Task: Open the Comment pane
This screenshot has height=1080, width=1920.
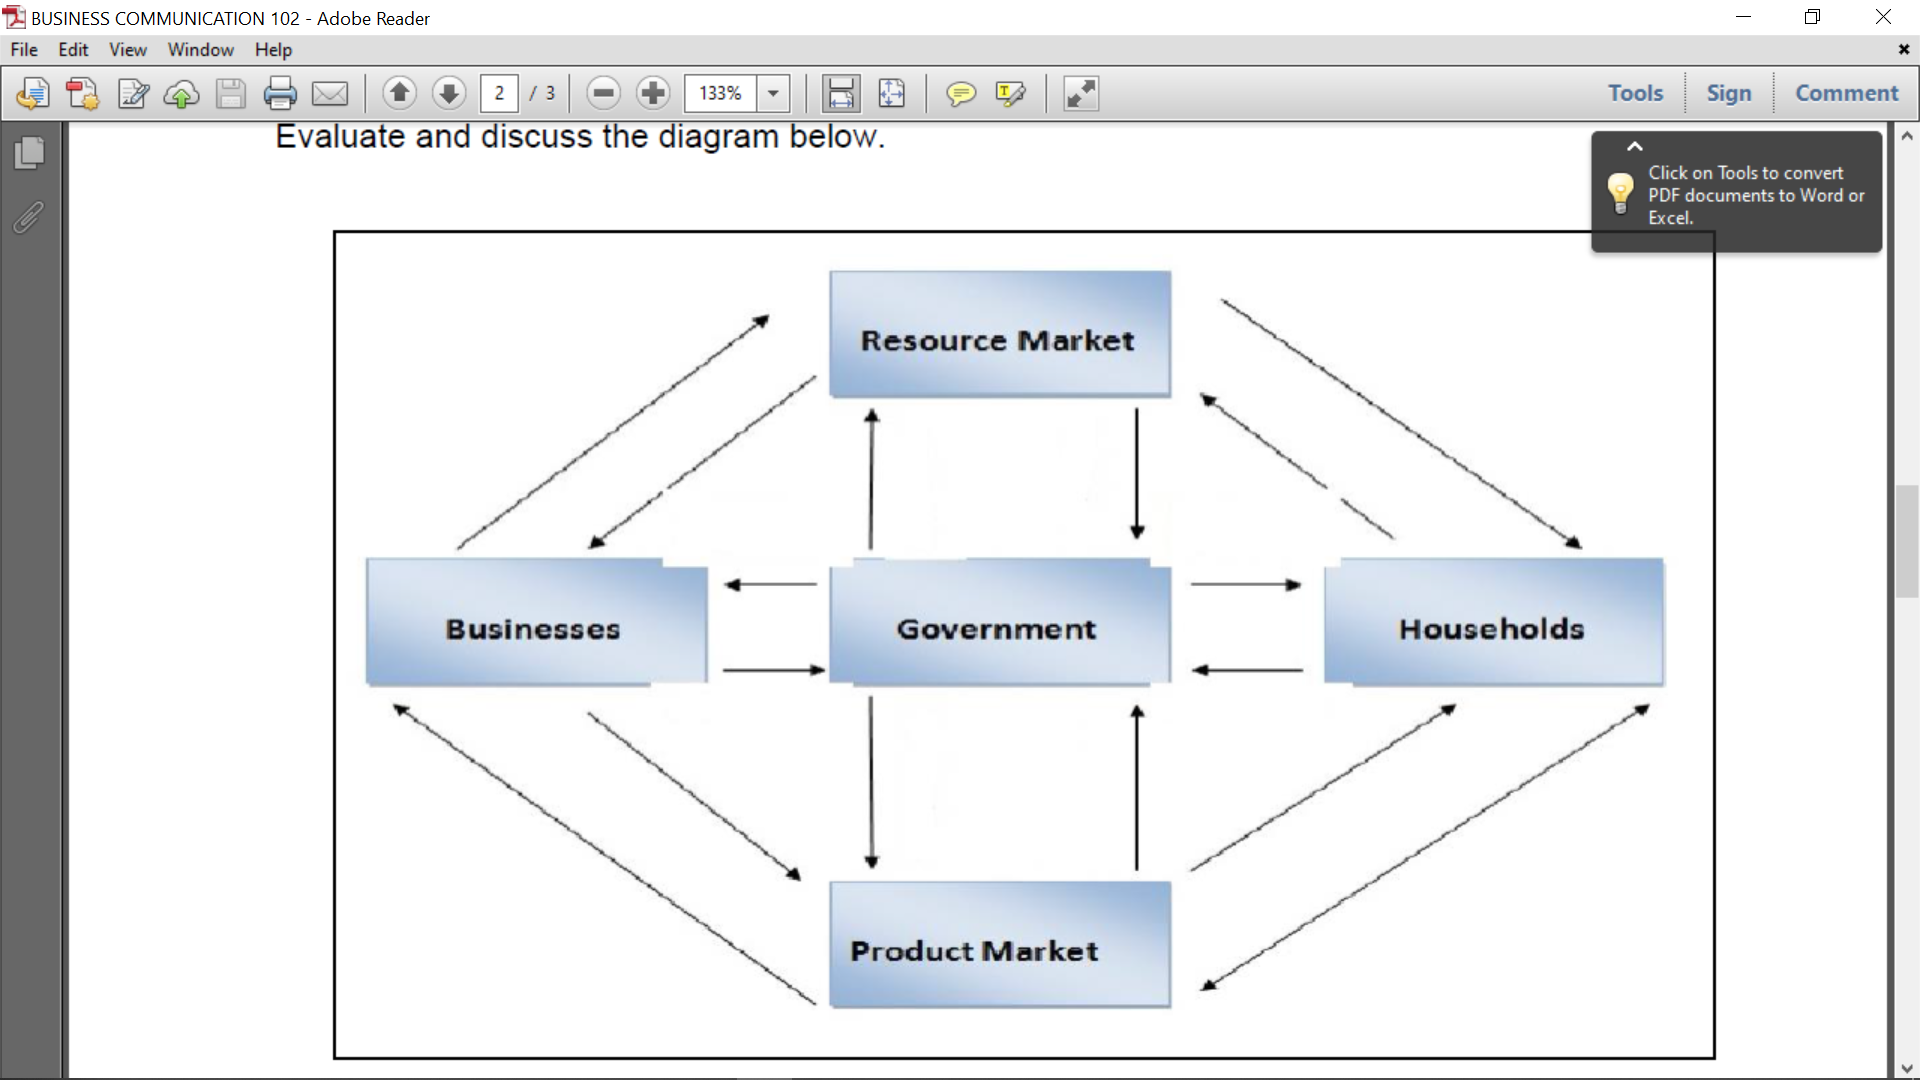Action: [x=1846, y=93]
